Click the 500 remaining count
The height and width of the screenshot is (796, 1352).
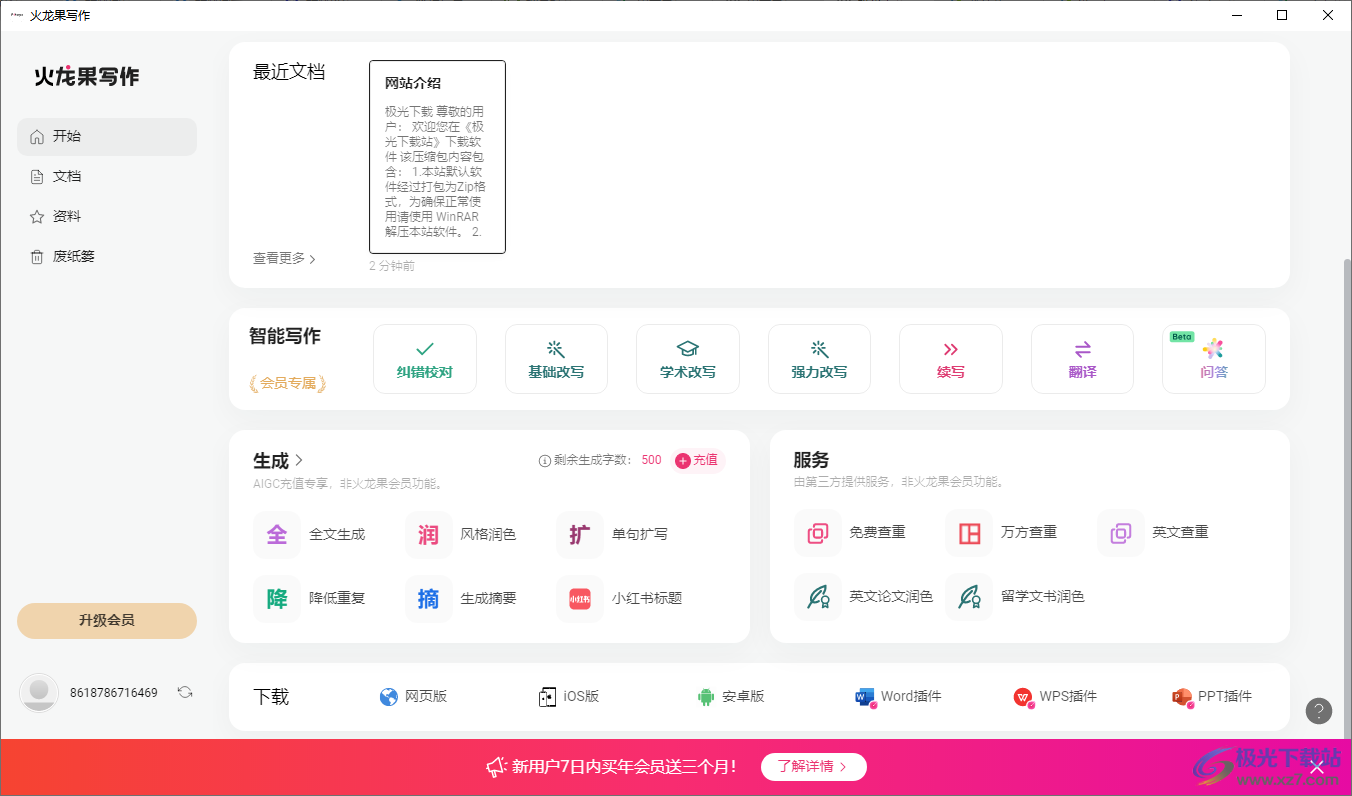[x=651, y=461]
